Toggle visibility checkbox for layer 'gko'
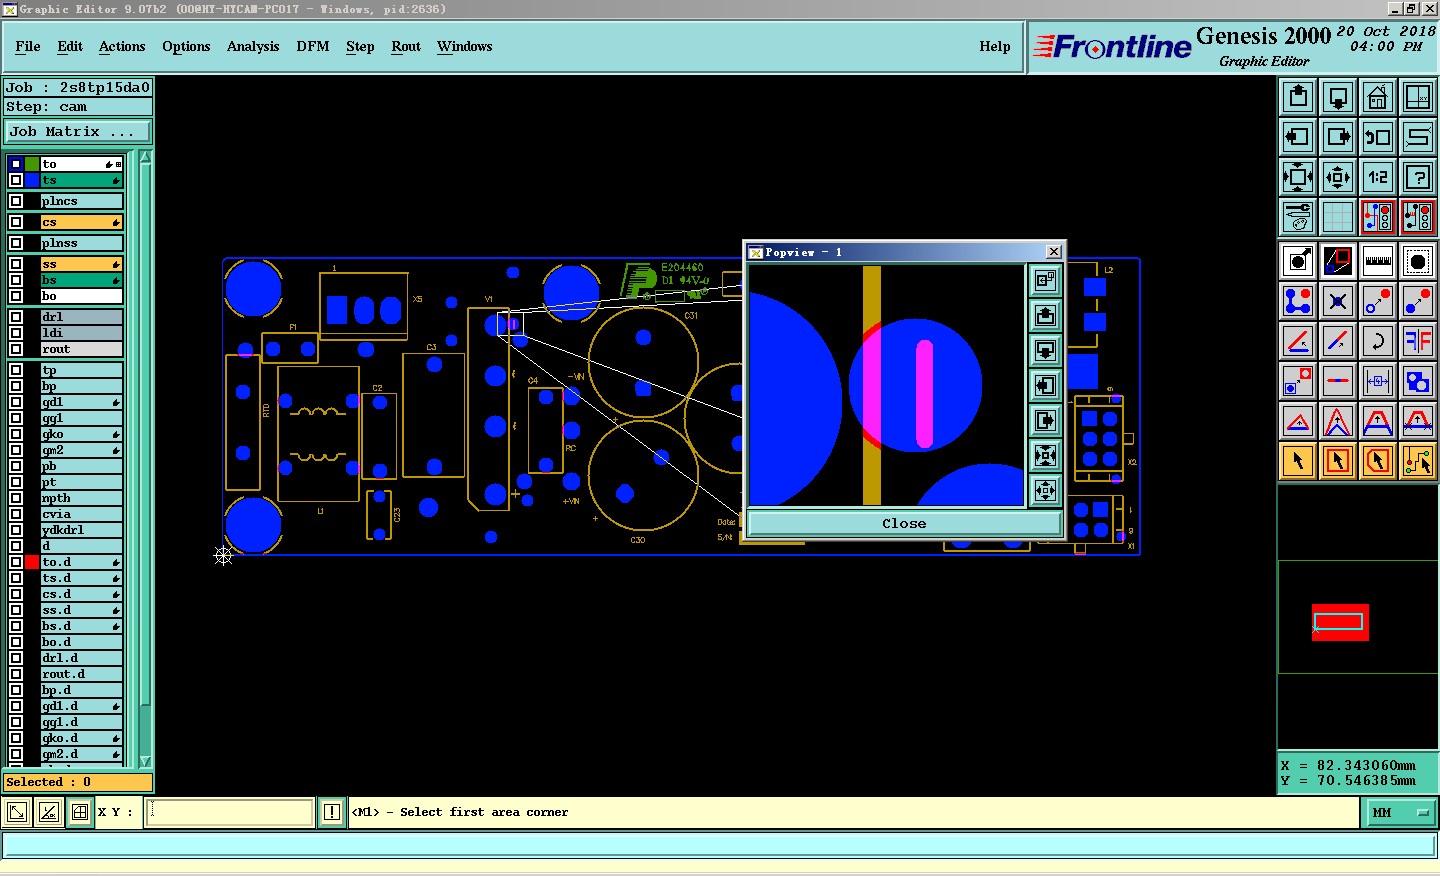The width and height of the screenshot is (1440, 876). [x=16, y=434]
